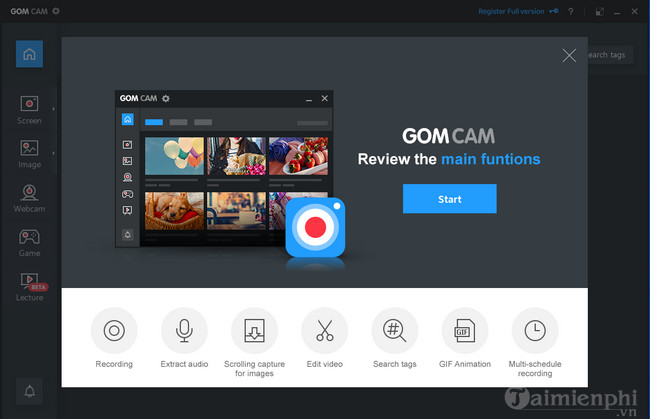Image resolution: width=650 pixels, height=419 pixels.
Task: Select the Screen recording mode
Action: click(29, 110)
